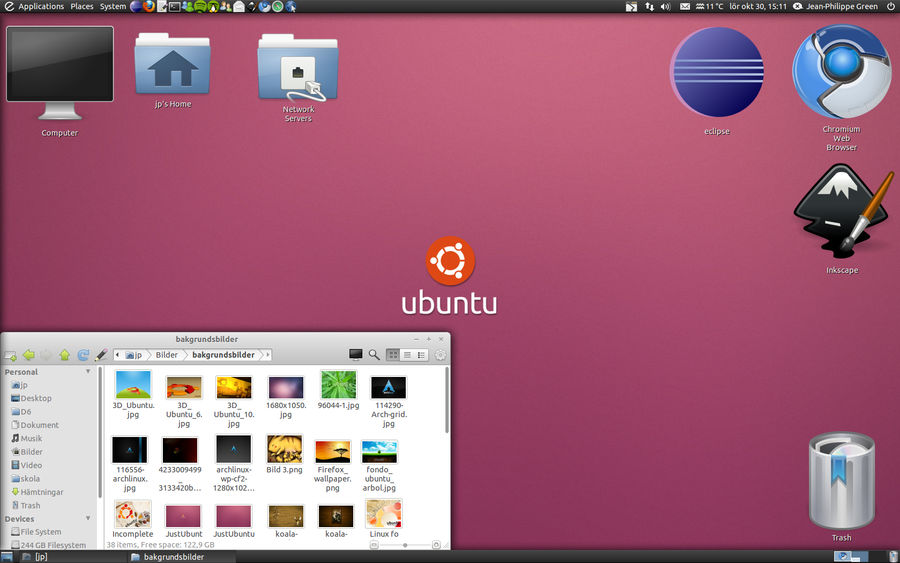The height and width of the screenshot is (563, 900).
Task: Click the zoom slider in file manager
Action: 405,545
